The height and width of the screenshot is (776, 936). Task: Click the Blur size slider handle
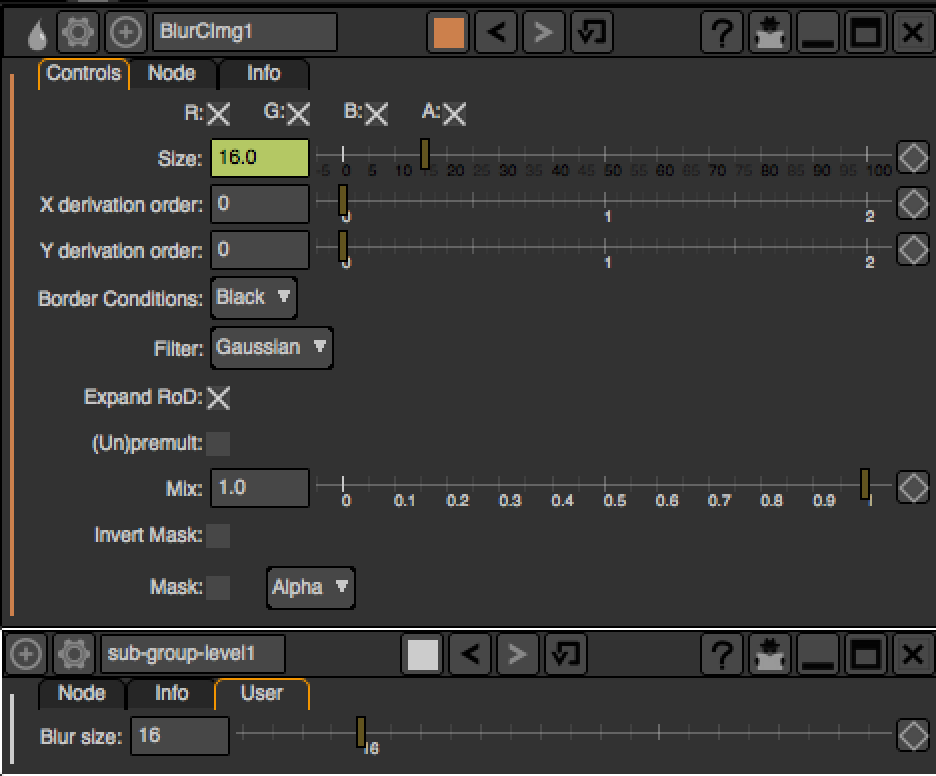[x=361, y=732]
